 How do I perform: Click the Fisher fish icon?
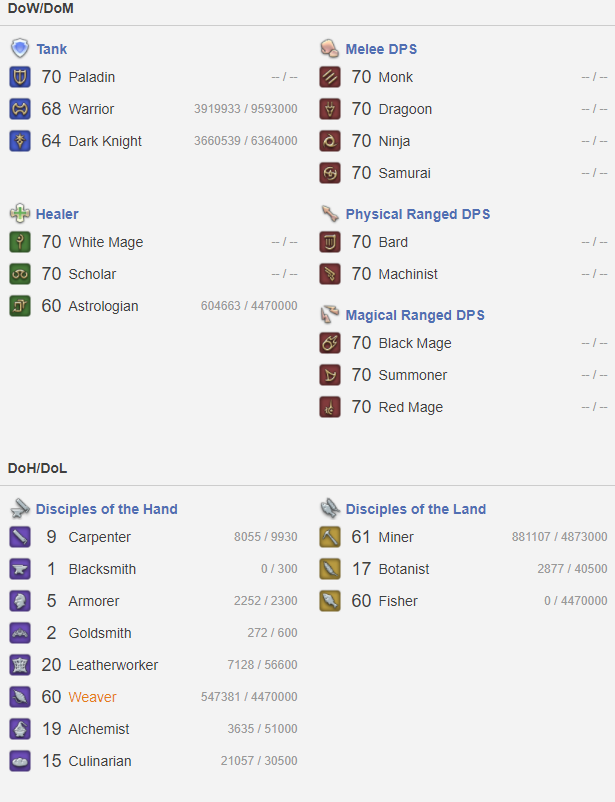(x=330, y=601)
